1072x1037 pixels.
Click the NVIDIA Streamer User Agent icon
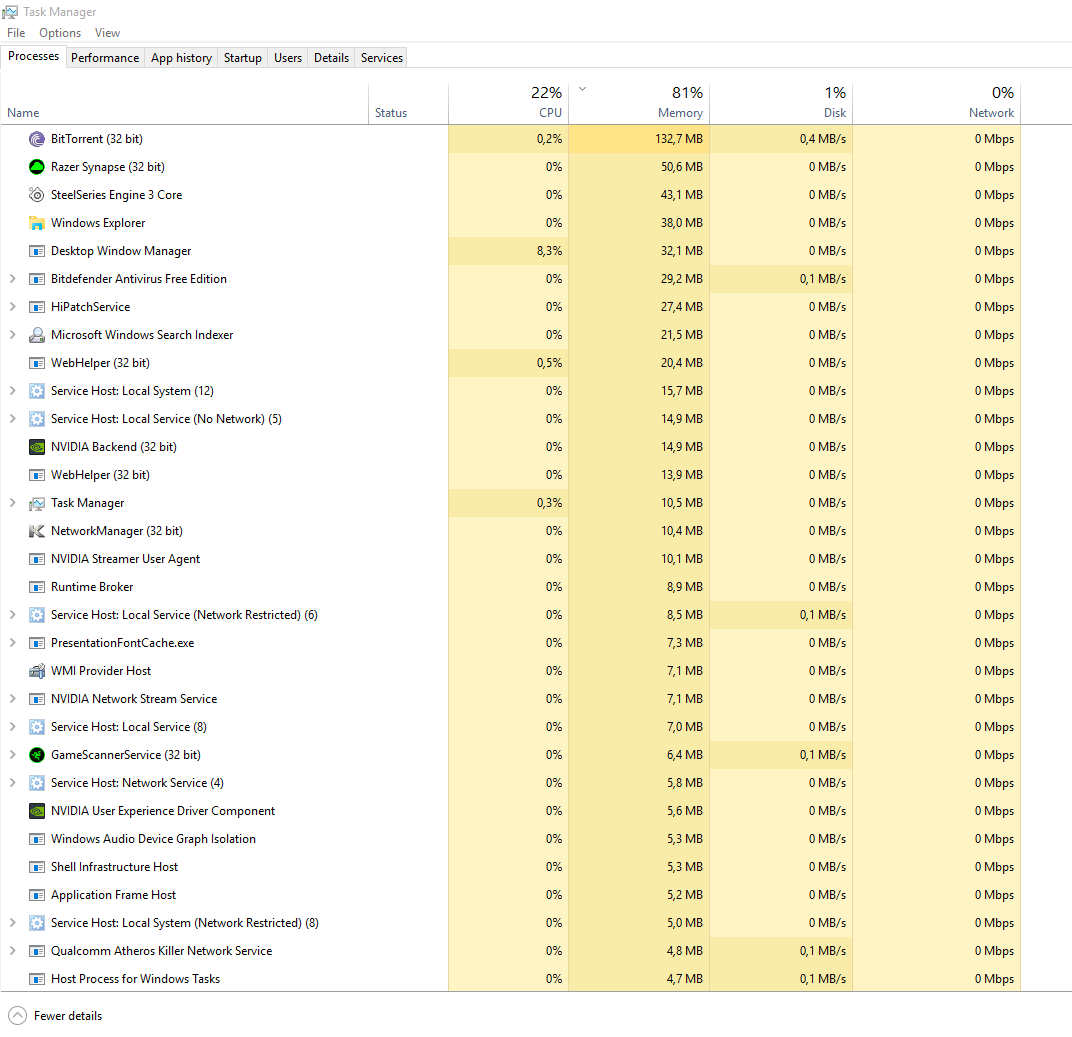point(37,560)
